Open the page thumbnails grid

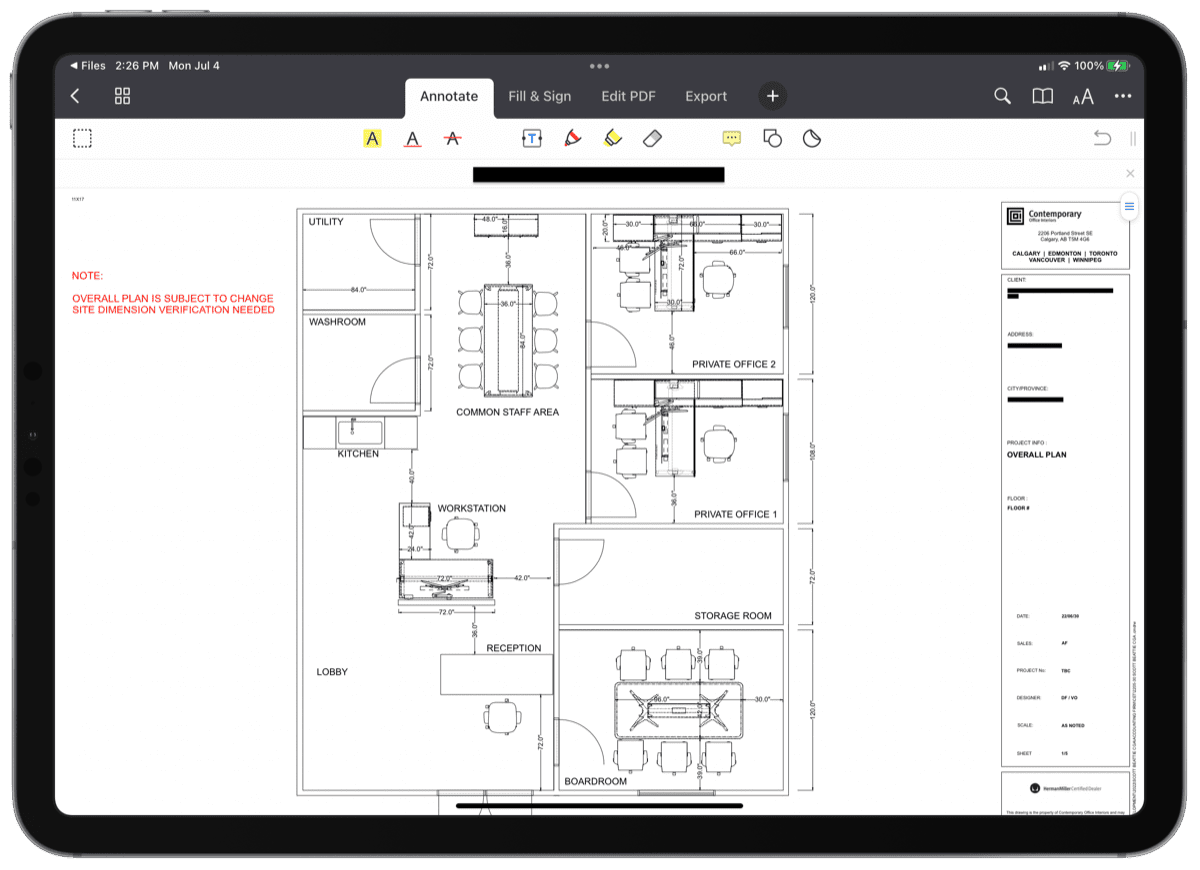[x=122, y=96]
